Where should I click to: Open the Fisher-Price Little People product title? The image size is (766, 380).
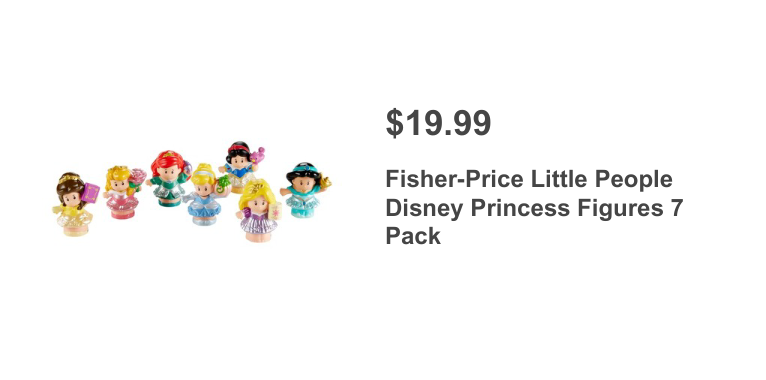click(x=534, y=208)
